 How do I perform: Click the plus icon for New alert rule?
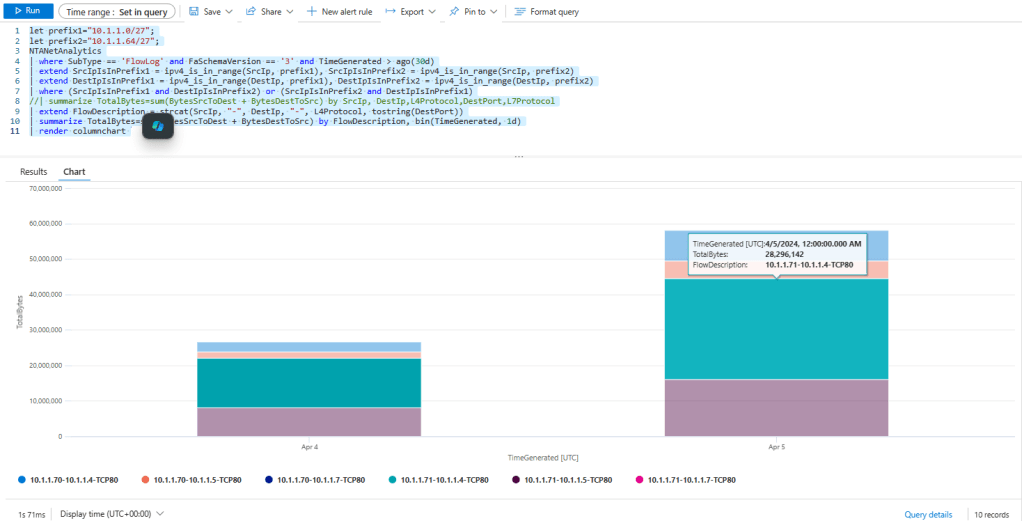tap(312, 11)
